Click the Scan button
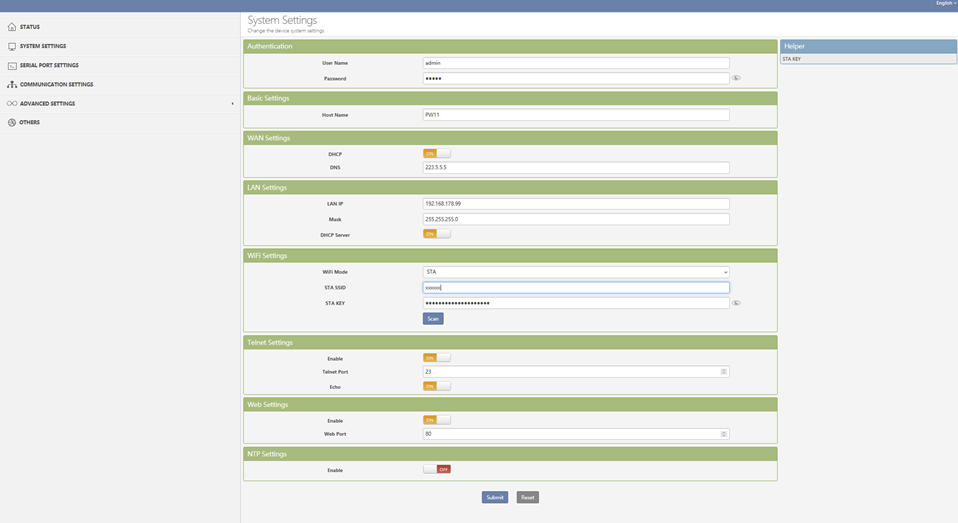Image resolution: width=958 pixels, height=523 pixels. tap(433, 319)
